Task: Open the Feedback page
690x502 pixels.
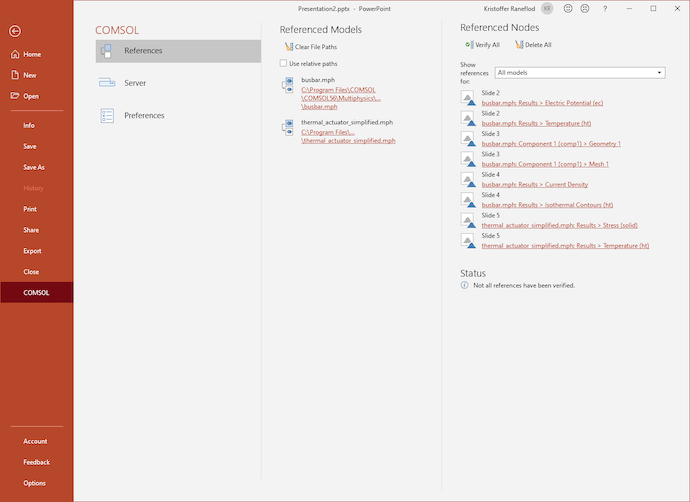Action: click(37, 462)
